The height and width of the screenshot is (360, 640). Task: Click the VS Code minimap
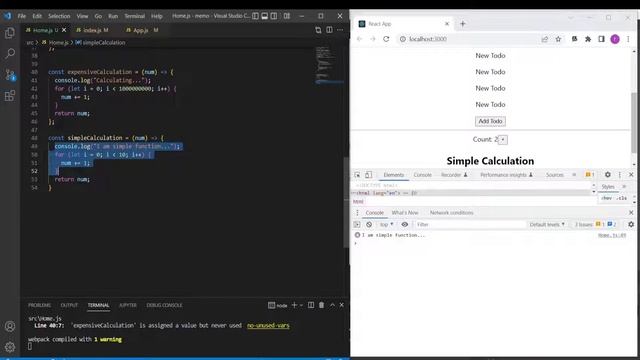(x=329, y=65)
